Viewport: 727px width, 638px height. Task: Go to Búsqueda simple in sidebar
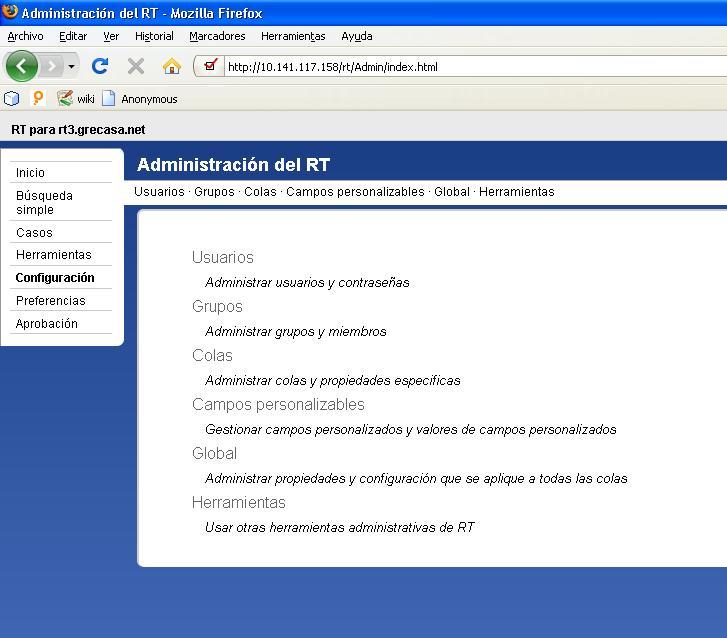click(x=44, y=202)
